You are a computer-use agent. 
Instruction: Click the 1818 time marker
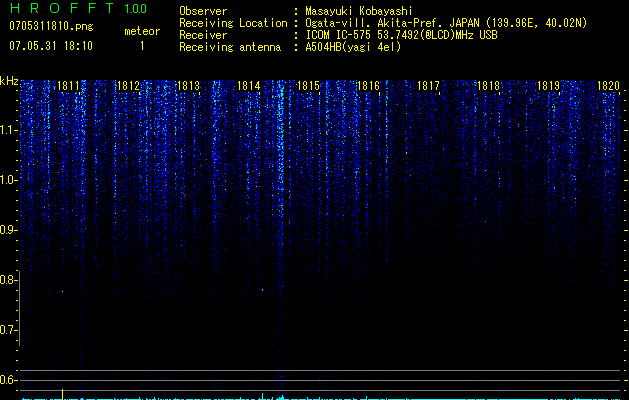click(488, 86)
